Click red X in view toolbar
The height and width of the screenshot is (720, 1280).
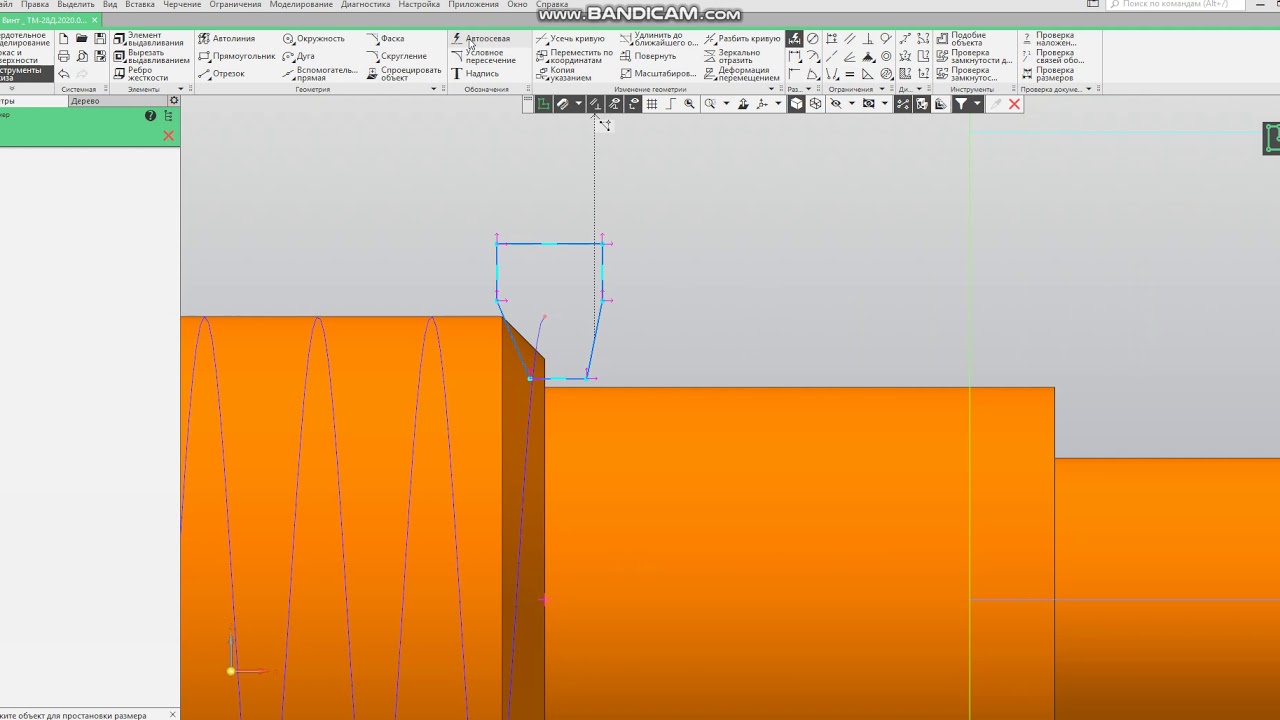pyautogui.click(x=1014, y=104)
